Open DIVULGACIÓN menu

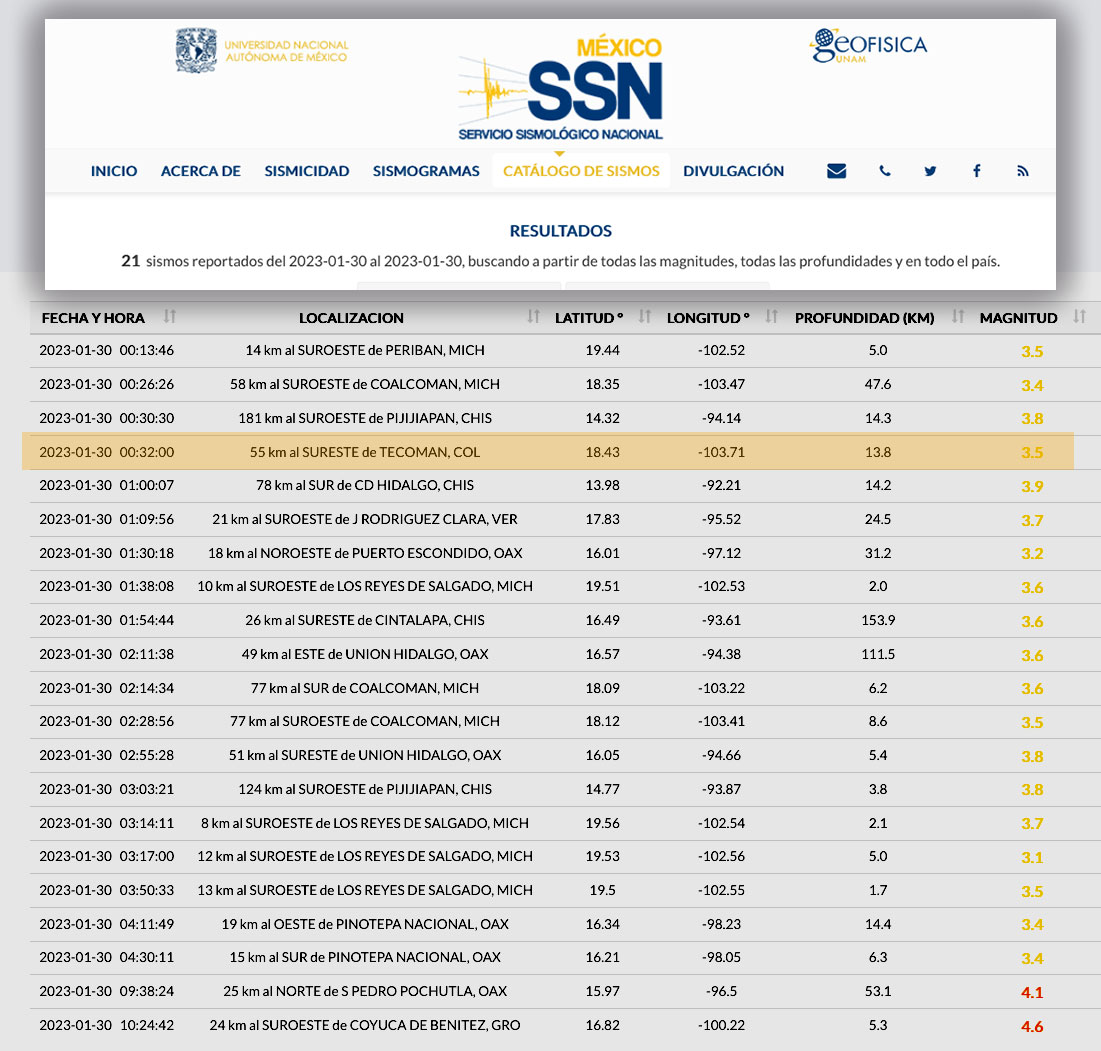734,171
